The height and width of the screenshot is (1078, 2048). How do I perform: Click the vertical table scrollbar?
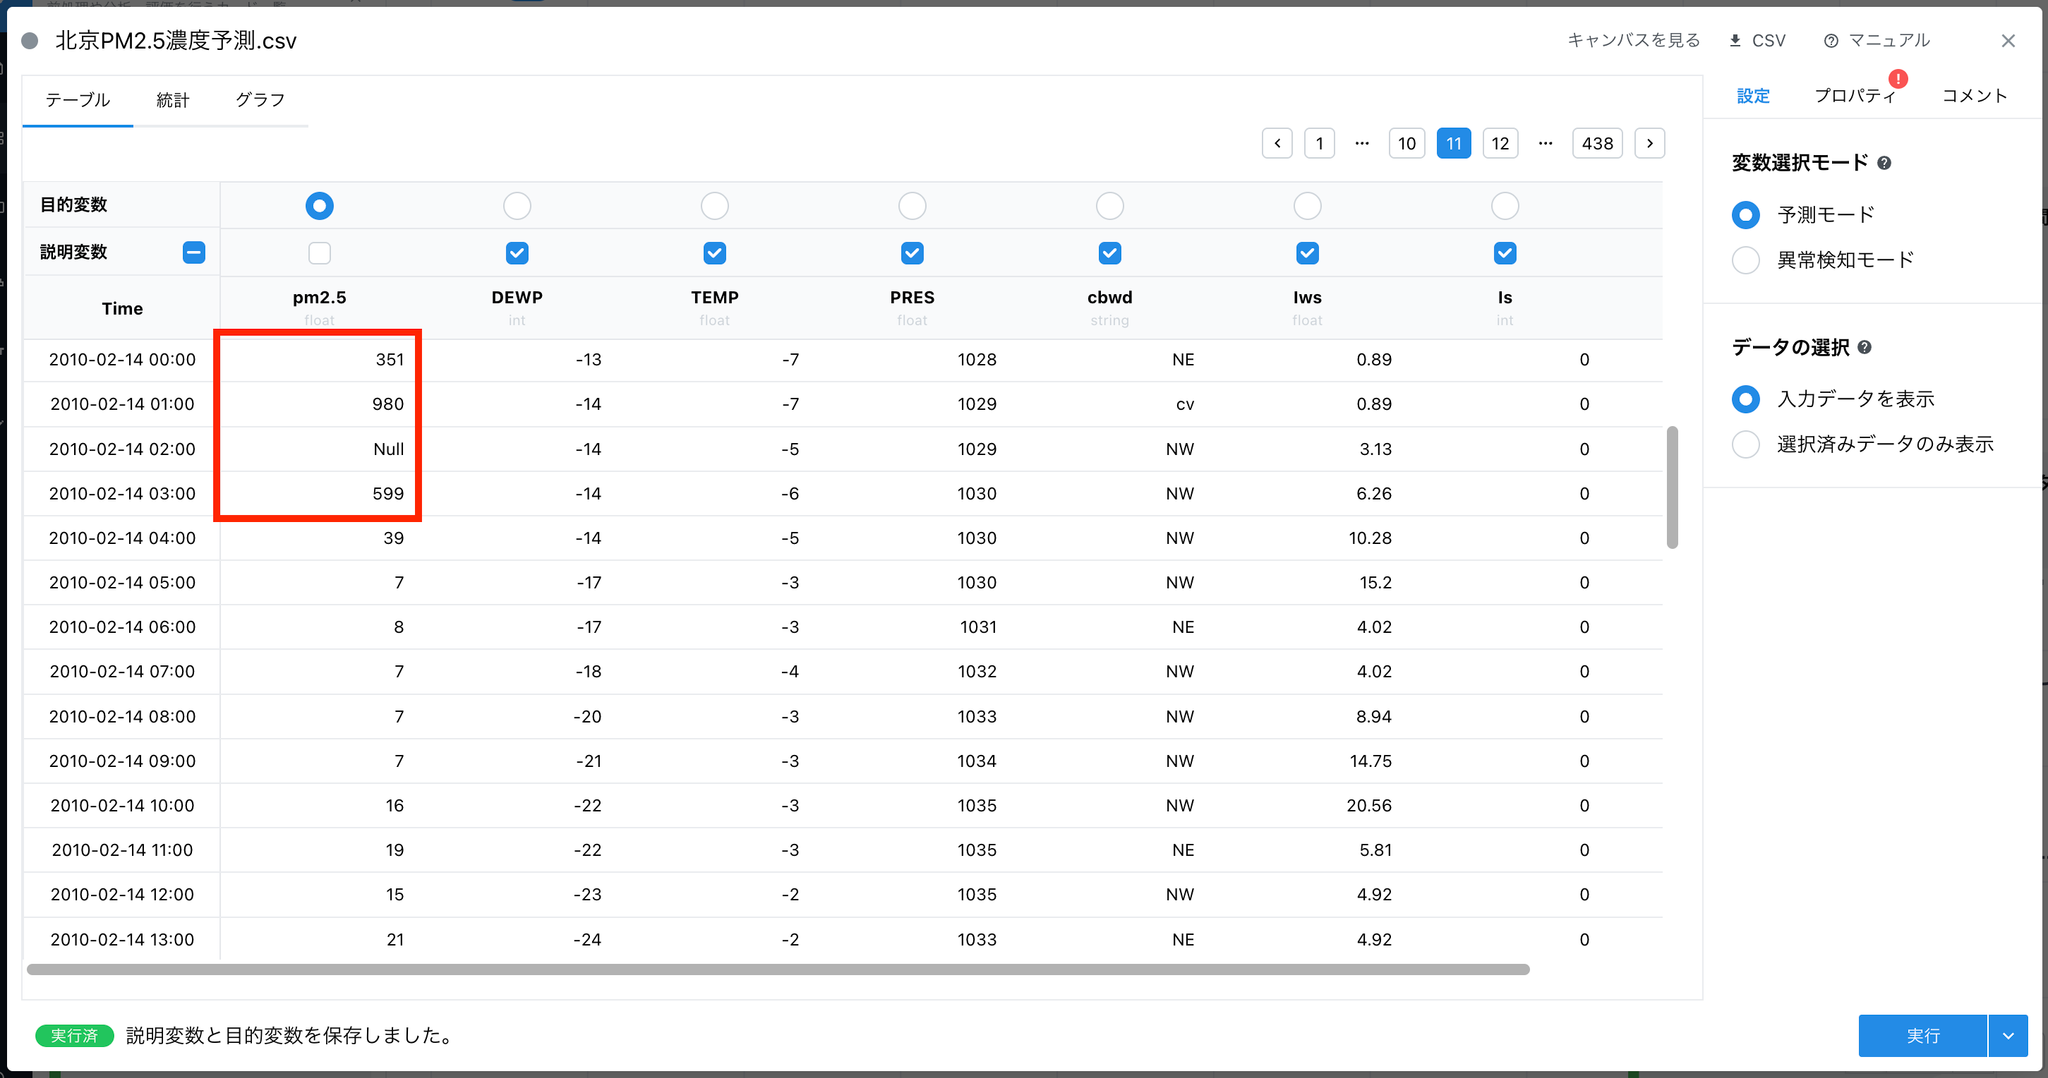(1672, 488)
